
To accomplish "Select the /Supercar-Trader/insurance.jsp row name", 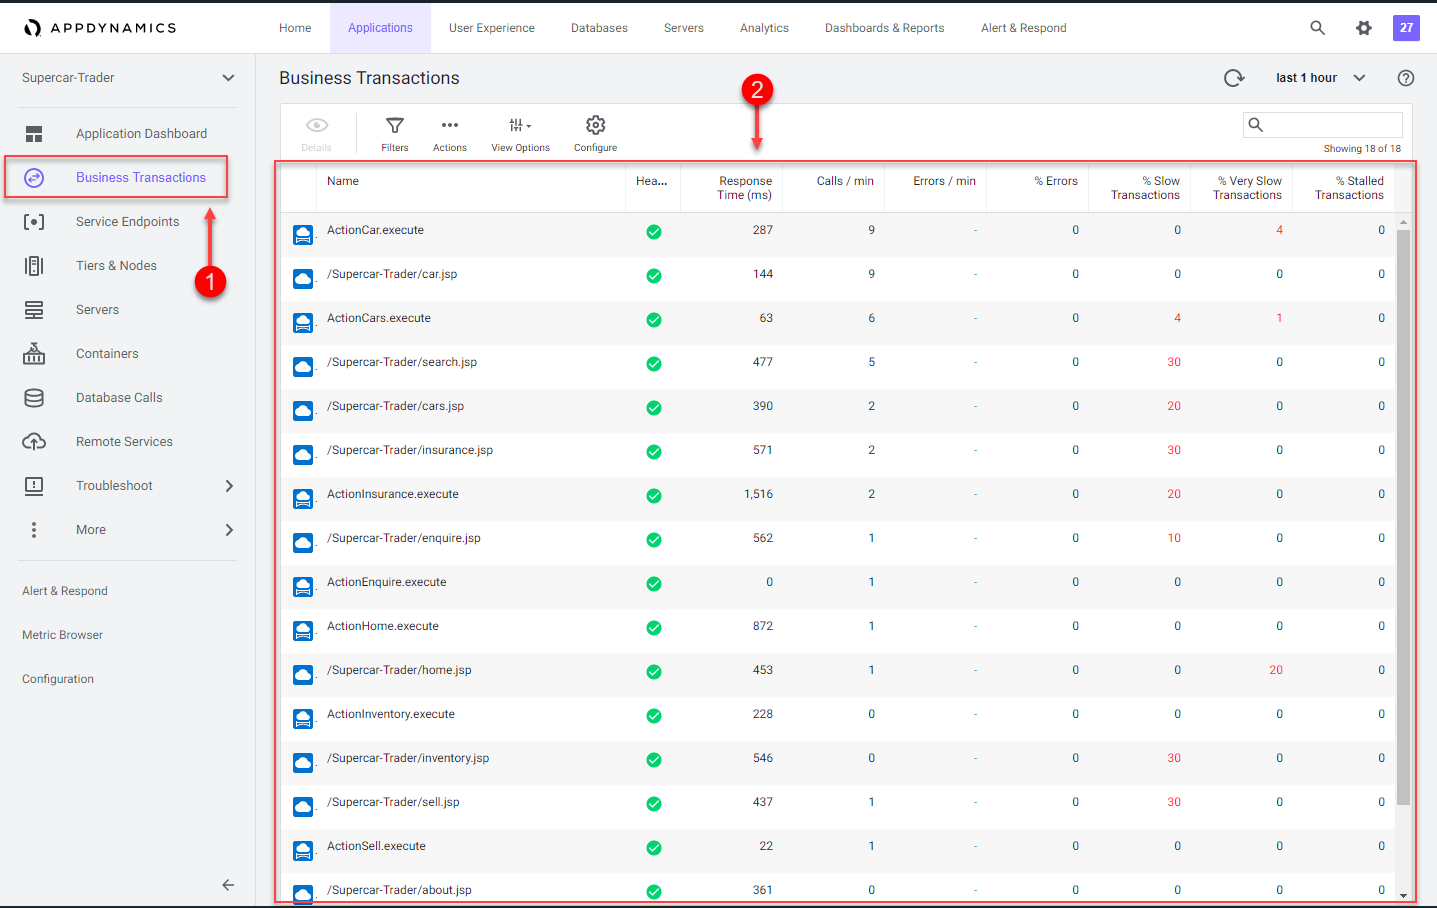I will tap(410, 450).
